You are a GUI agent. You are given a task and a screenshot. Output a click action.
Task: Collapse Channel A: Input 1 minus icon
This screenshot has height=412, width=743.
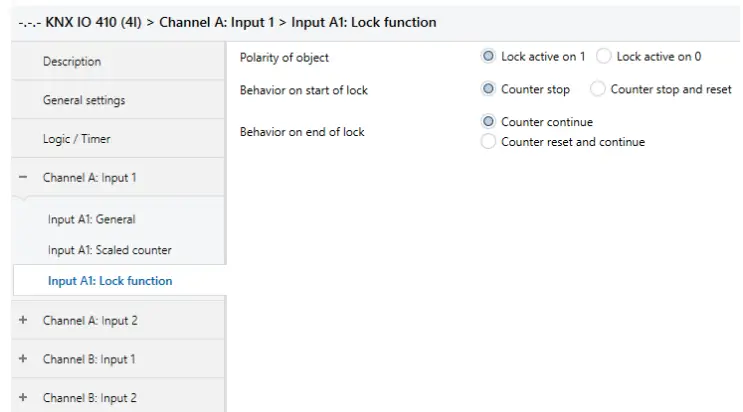(x=23, y=178)
